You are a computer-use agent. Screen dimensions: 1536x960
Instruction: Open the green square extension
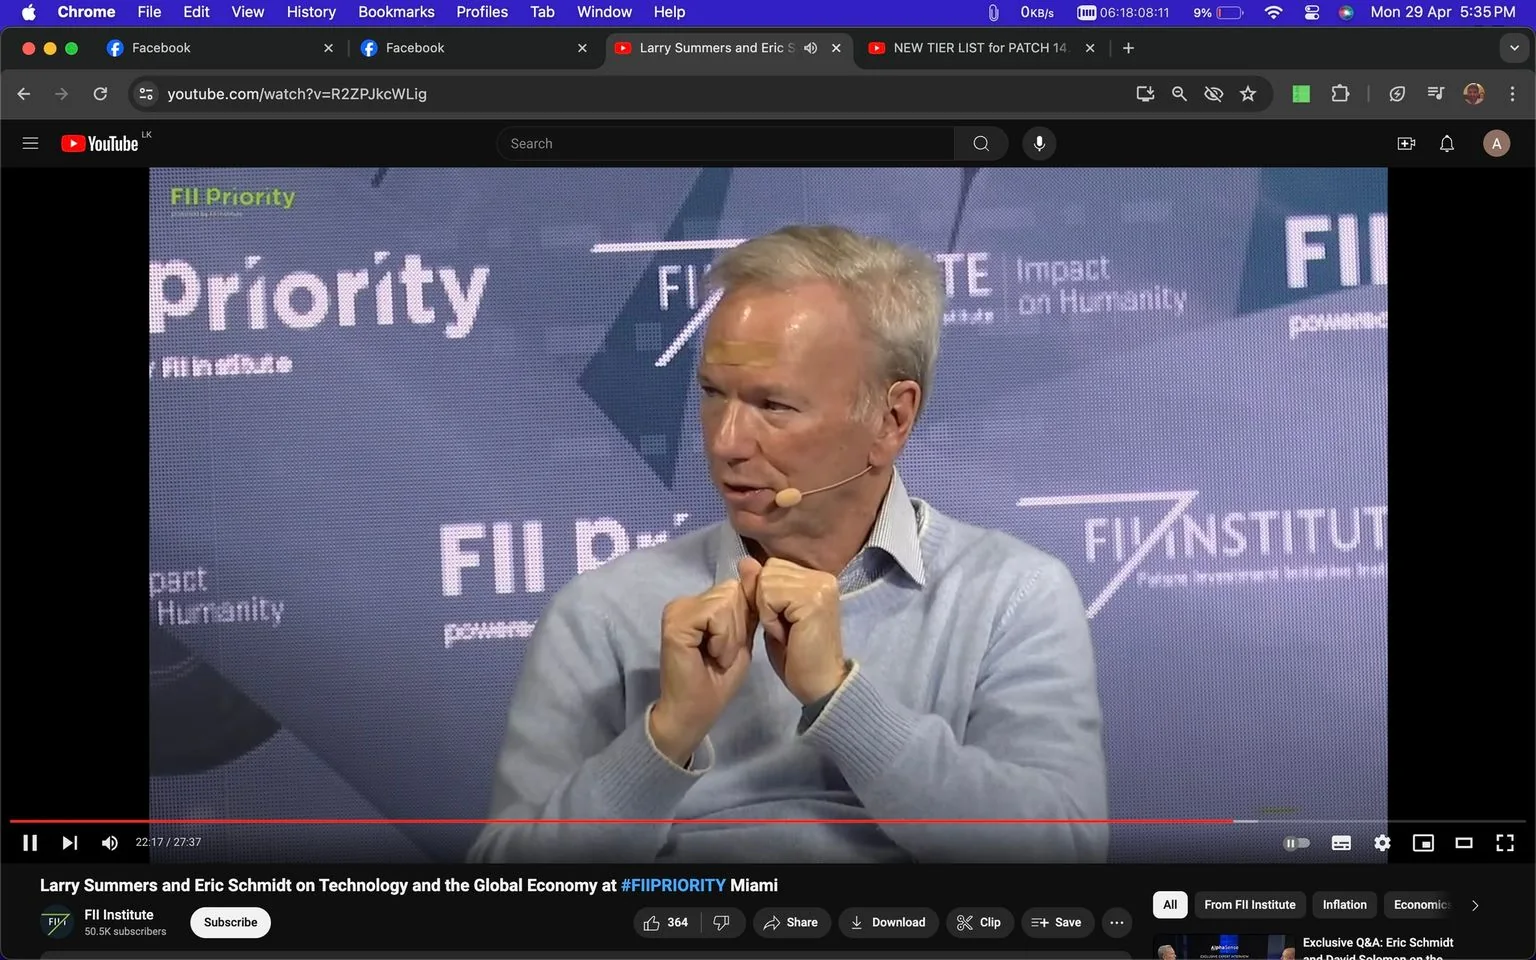coord(1301,93)
